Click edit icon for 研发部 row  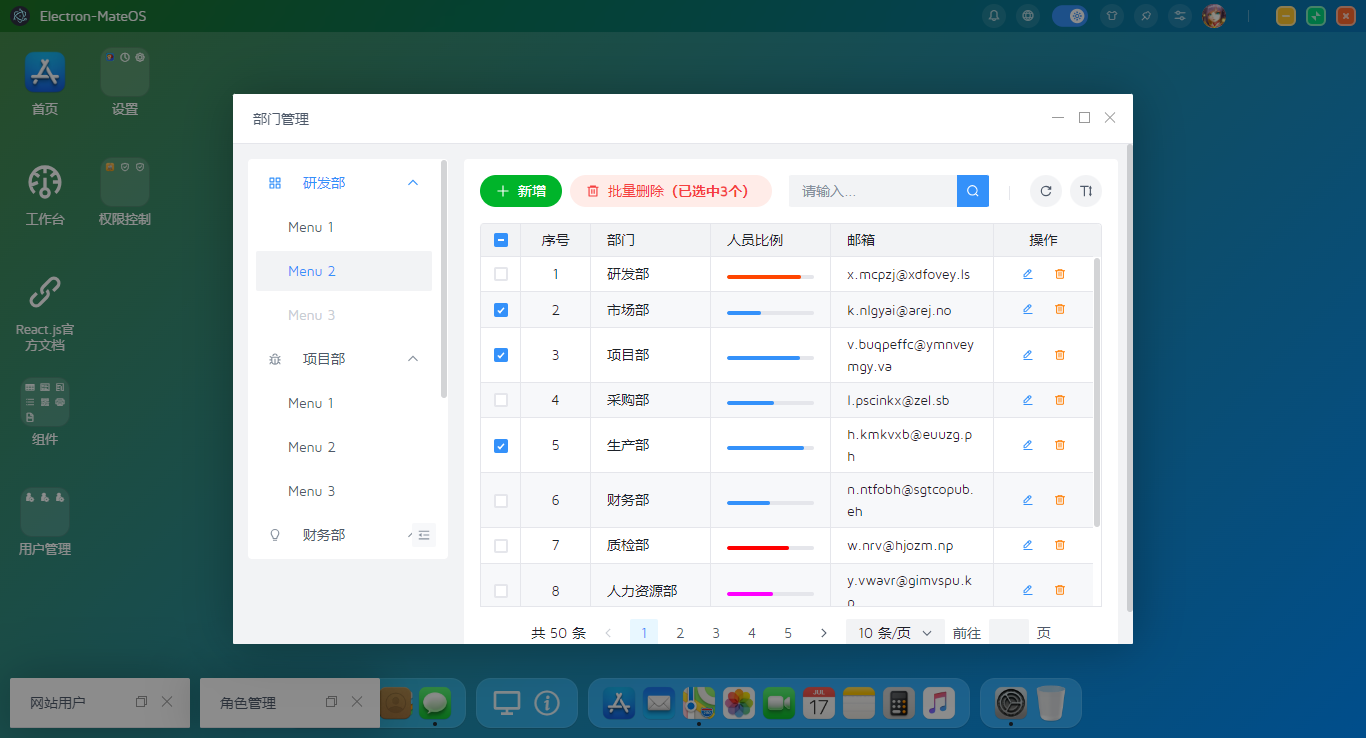pos(1027,274)
